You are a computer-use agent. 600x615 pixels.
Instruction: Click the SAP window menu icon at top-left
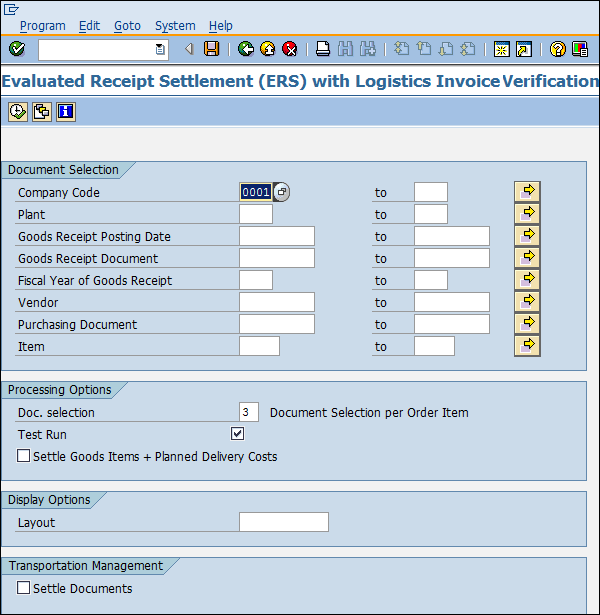click(11, 9)
